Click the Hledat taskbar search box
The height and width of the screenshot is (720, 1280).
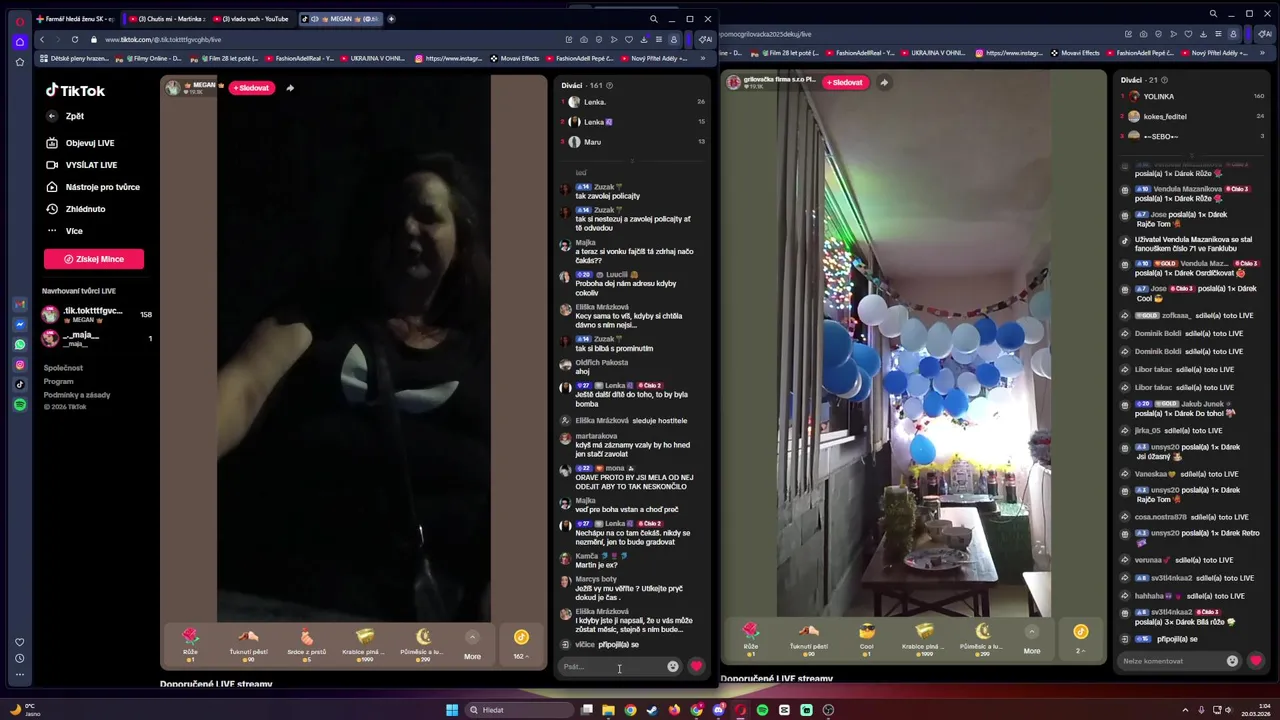point(519,710)
